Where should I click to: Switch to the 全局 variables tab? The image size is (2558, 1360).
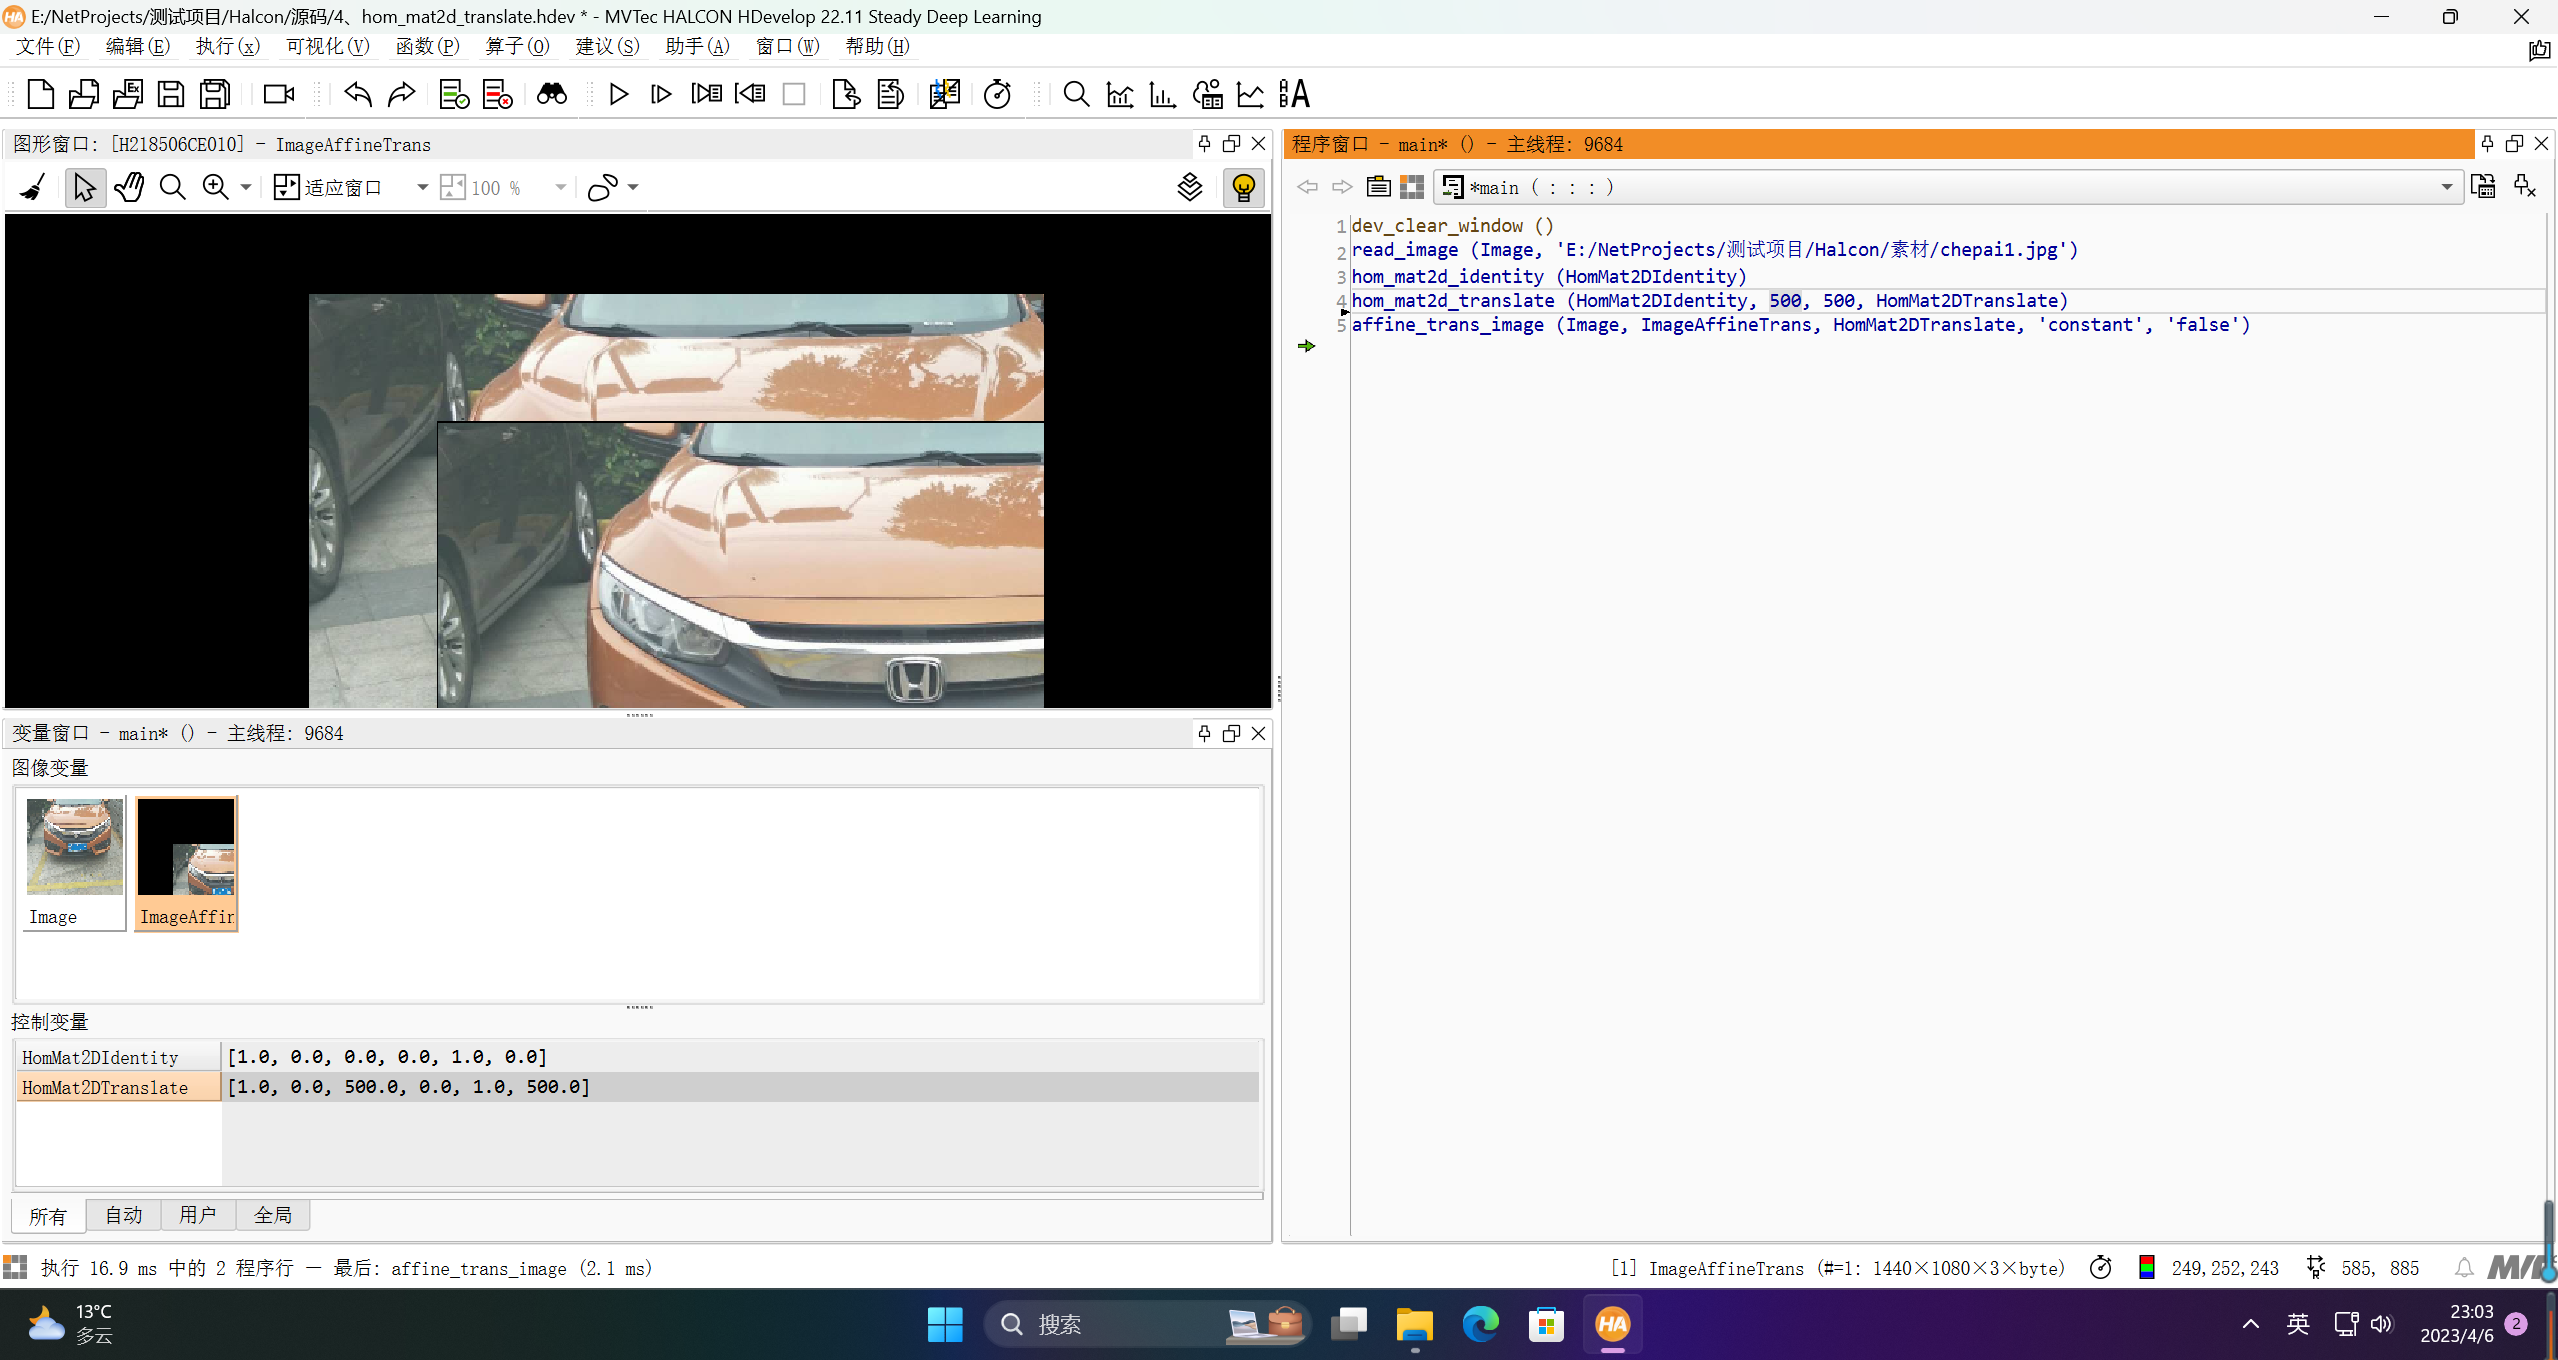point(272,1215)
